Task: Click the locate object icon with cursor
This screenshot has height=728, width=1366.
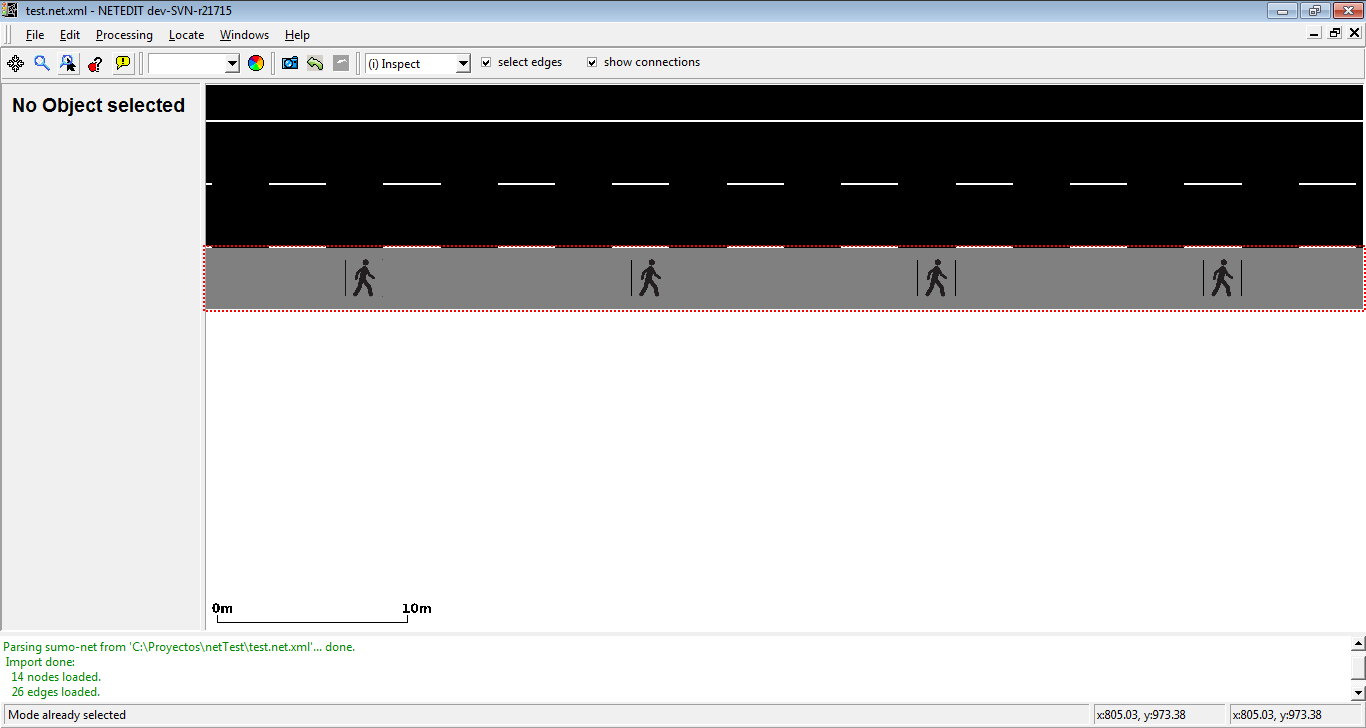Action: [x=68, y=63]
